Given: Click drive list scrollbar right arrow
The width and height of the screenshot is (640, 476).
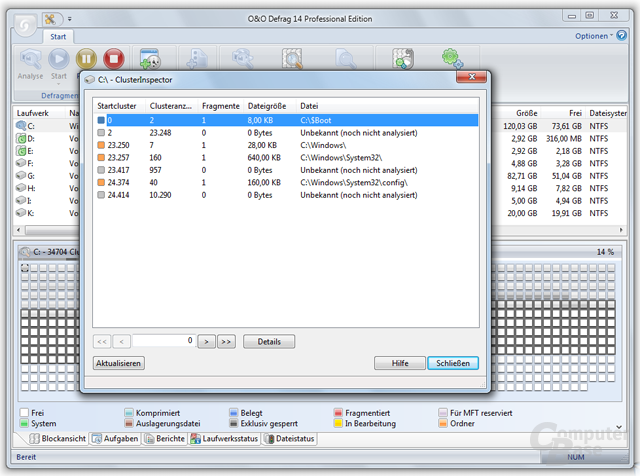Looking at the screenshot, I should click(x=621, y=230).
